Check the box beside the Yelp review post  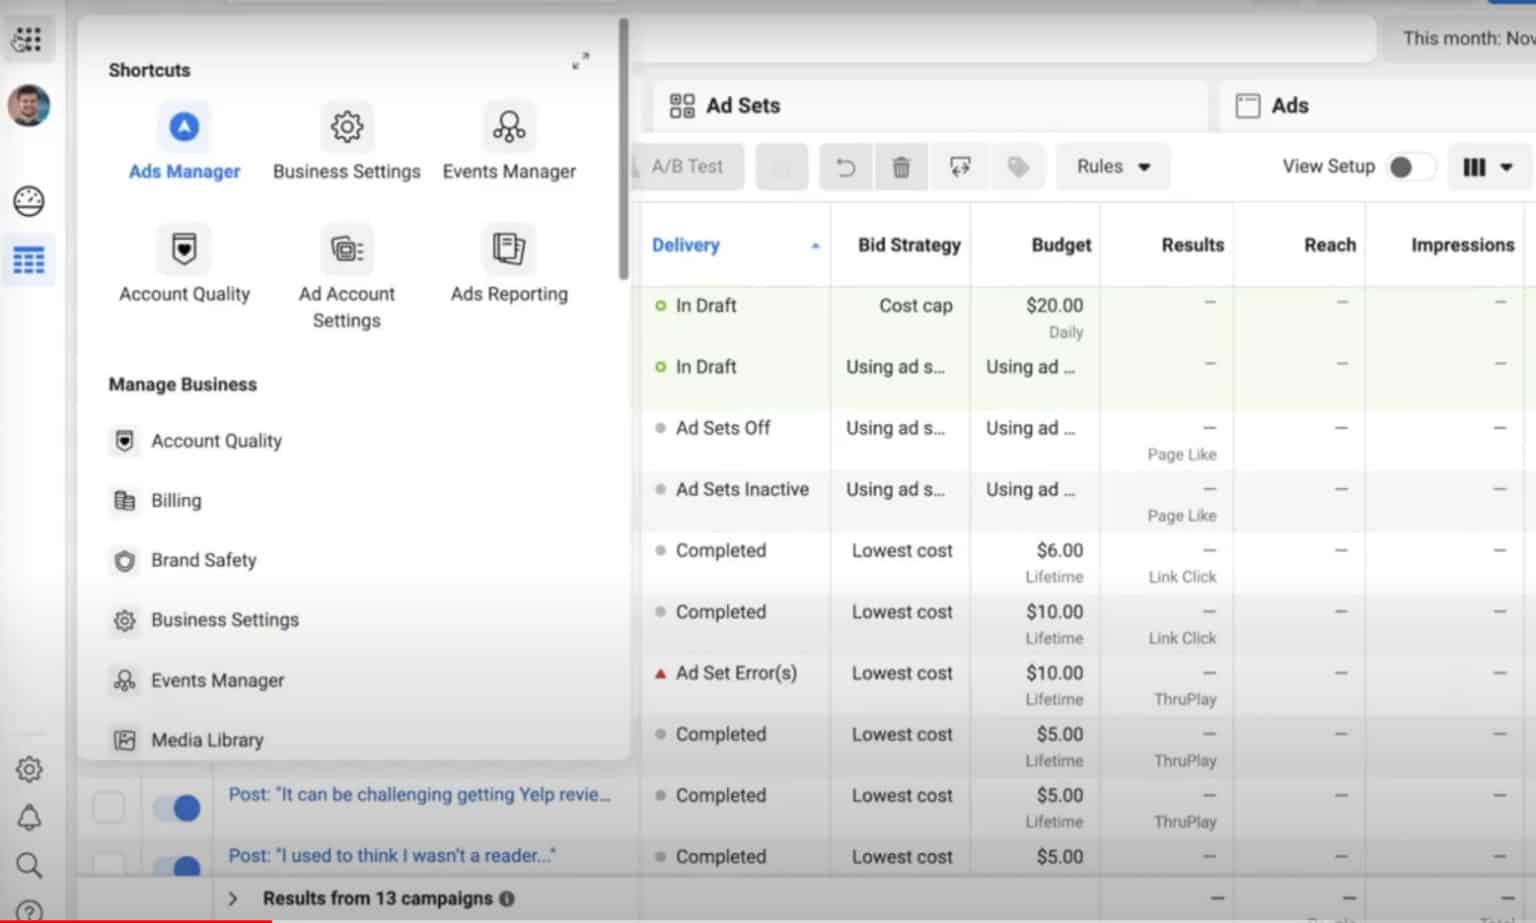tap(108, 807)
